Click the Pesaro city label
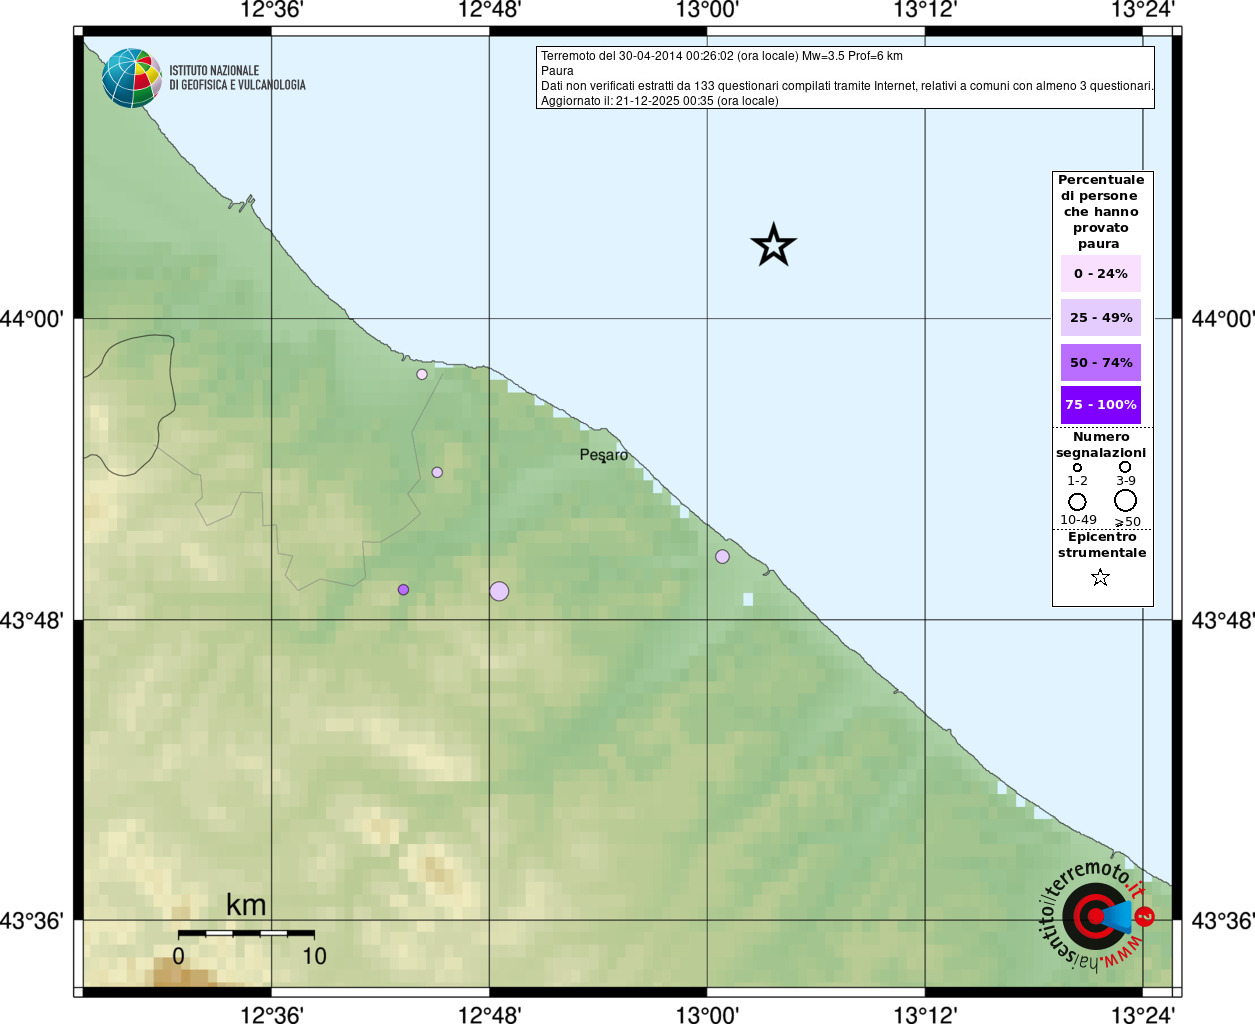Screen dimensions: 1255x1024 pos(604,455)
